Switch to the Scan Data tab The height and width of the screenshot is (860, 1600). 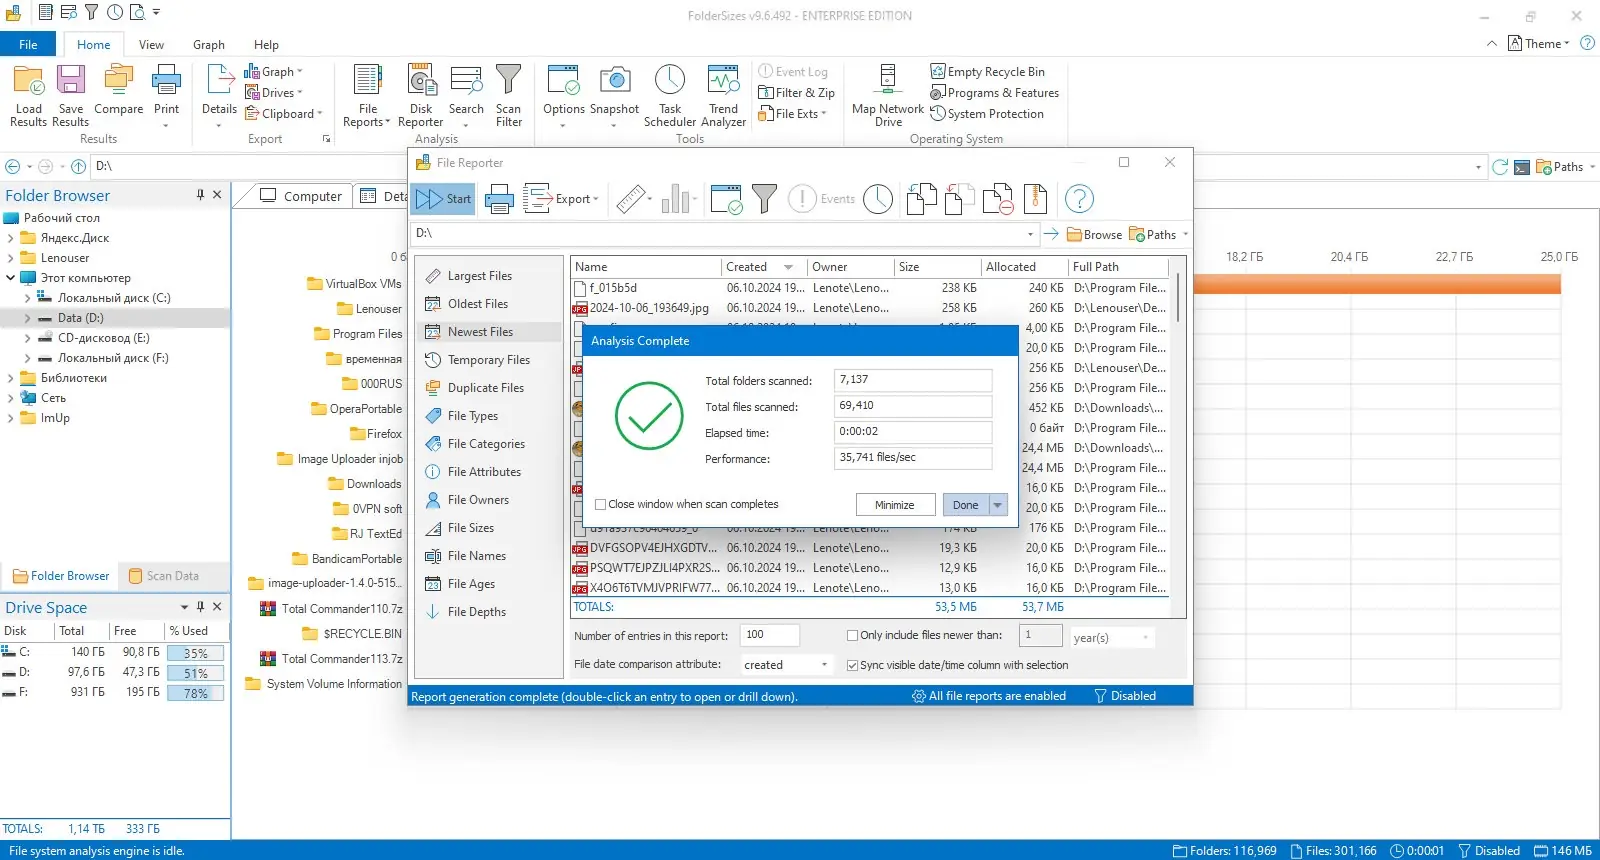pyautogui.click(x=164, y=576)
